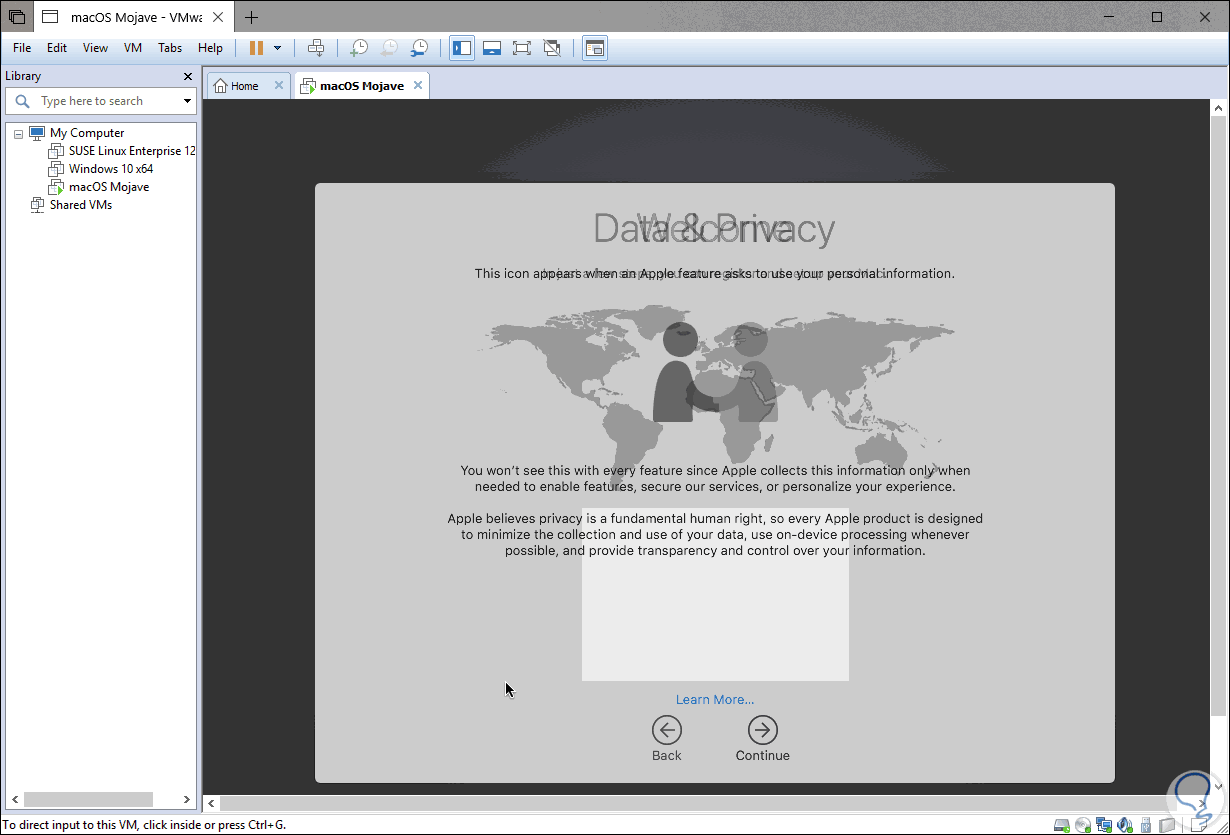The image size is (1230, 835).
Task: Select SUSE Linux Enterprise 12 VM
Action: click(132, 151)
